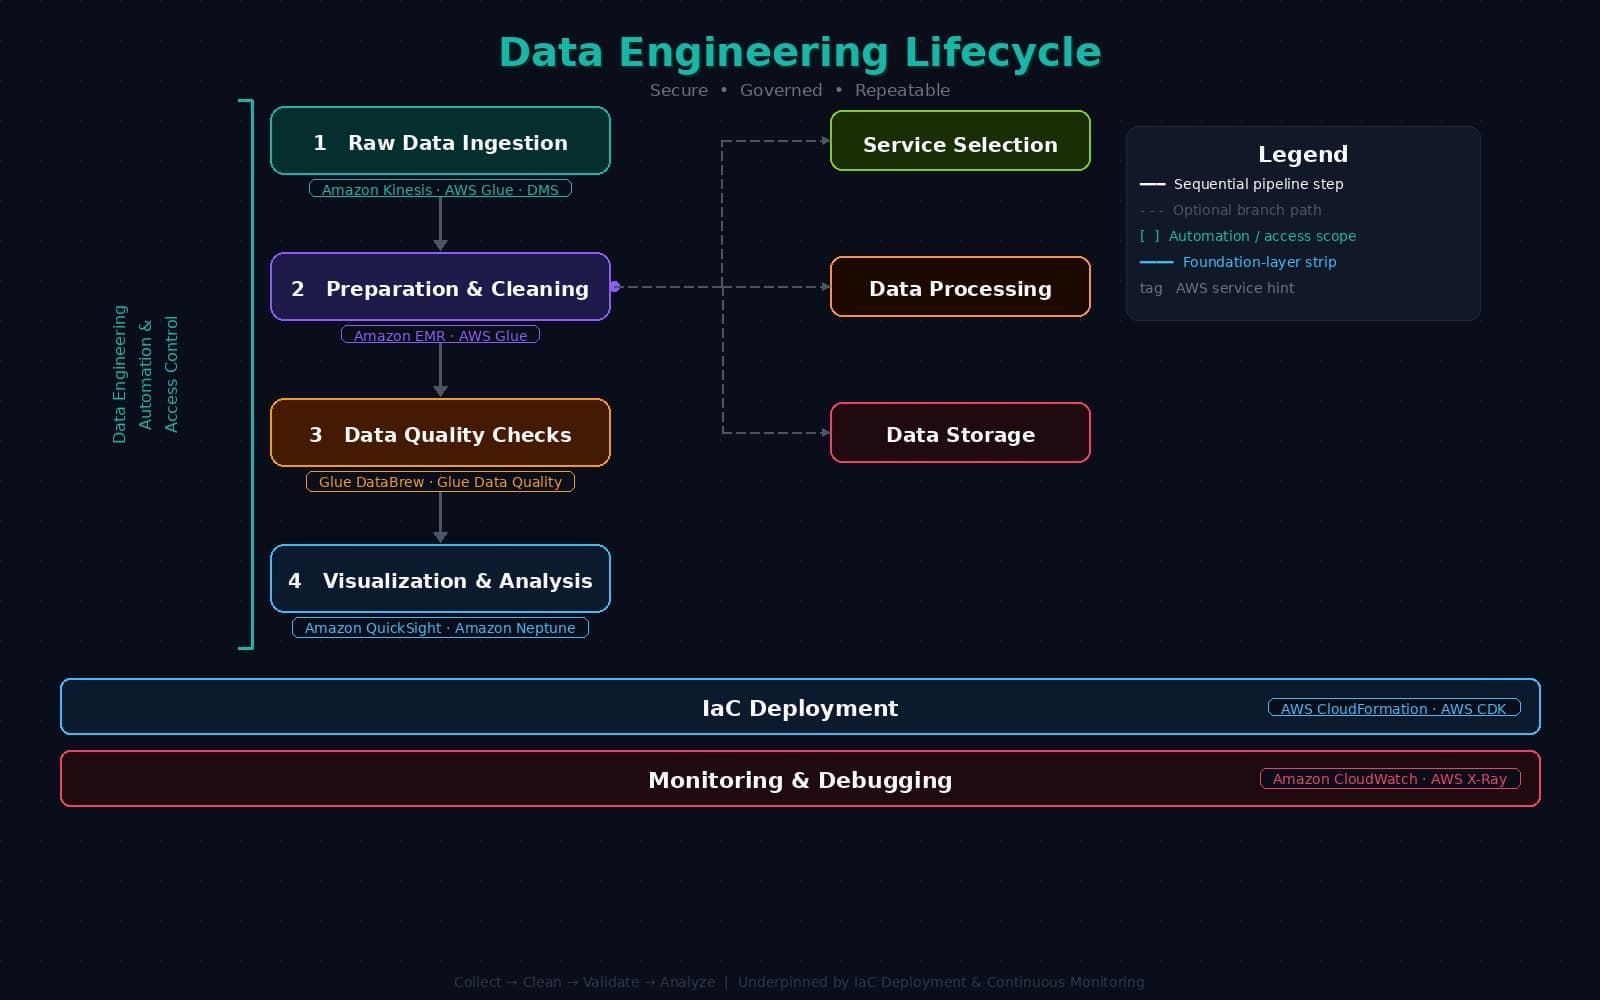
Task: Click the Amazon Kinesis · AWS Glue · DMS tag
Action: [x=440, y=189]
